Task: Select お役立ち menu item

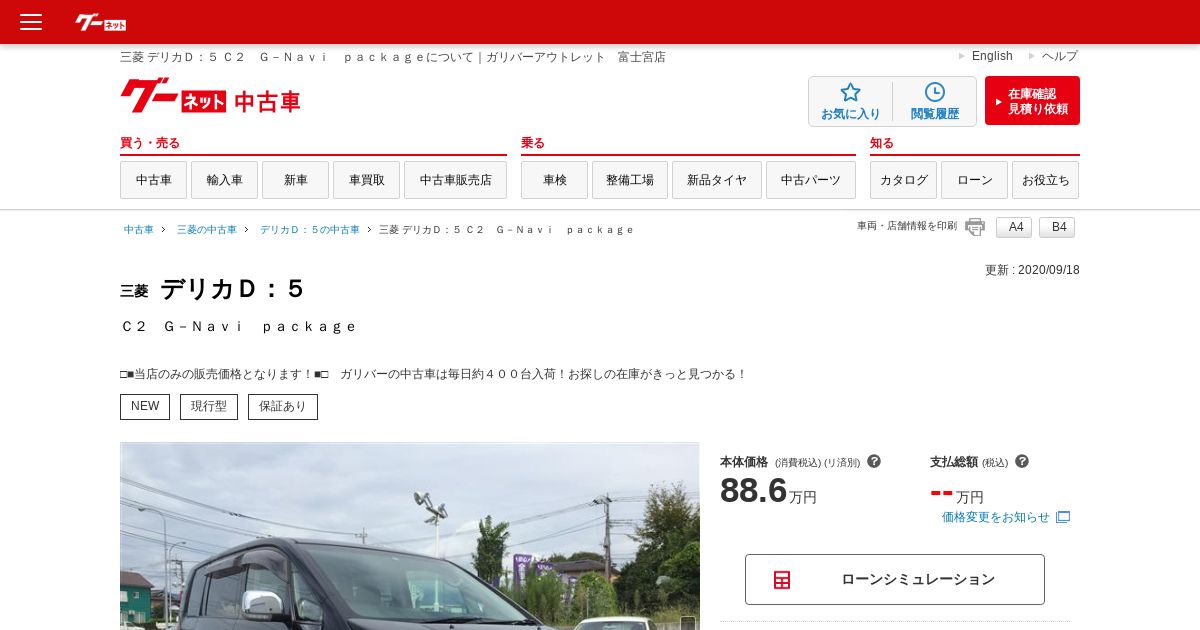Action: pyautogui.click(x=1045, y=180)
